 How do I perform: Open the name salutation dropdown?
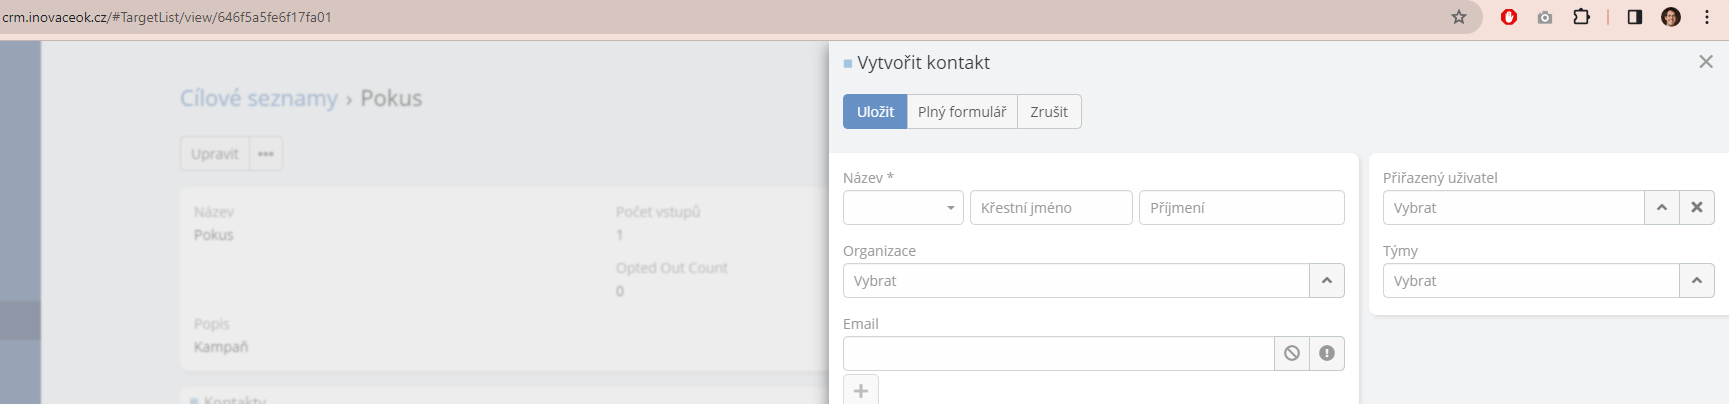click(903, 208)
